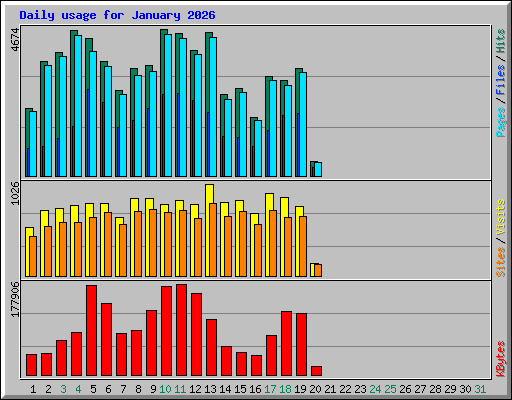The height and width of the screenshot is (400, 512).
Task: Select the red KBytes bar for day 1
Action: [x=32, y=365]
